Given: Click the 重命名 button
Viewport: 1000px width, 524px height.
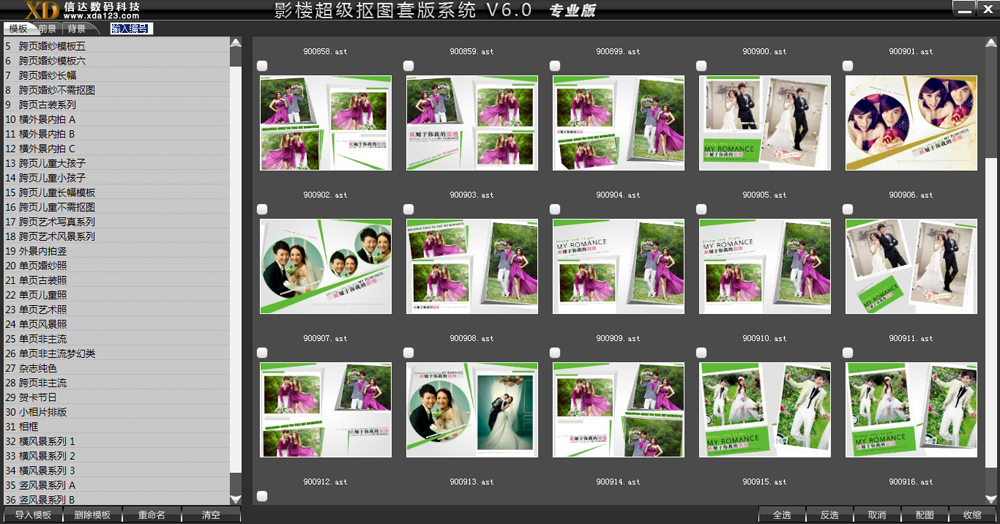Looking at the screenshot, I should (152, 515).
